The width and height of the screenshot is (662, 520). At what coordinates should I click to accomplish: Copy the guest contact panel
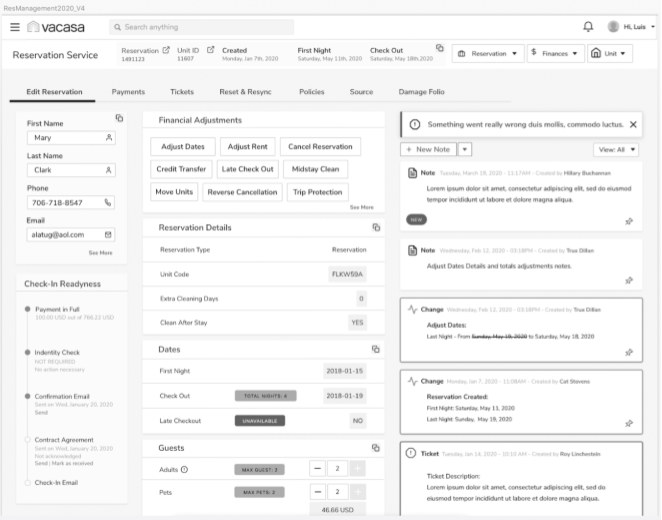[x=119, y=118]
